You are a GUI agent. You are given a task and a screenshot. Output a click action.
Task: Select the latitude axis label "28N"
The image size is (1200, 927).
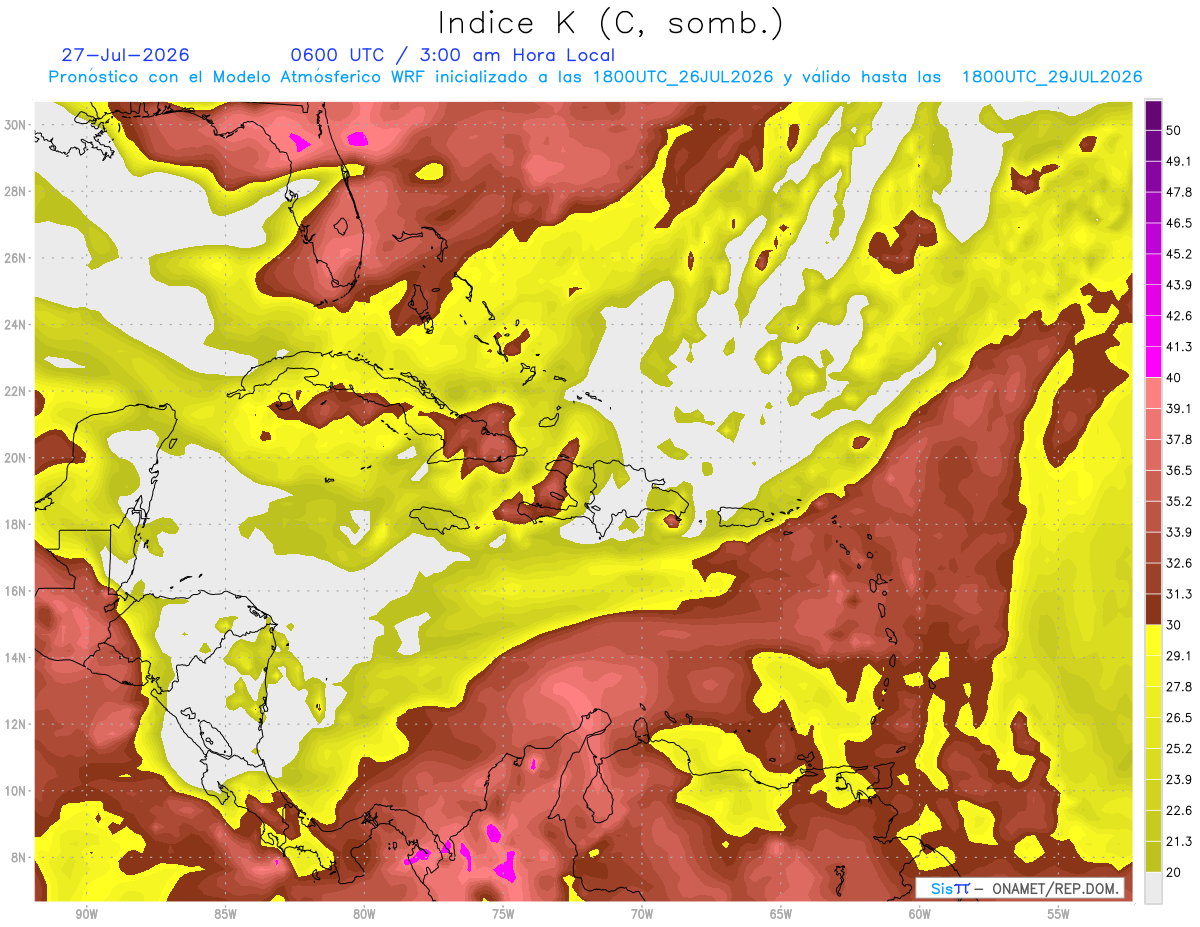(x=15, y=191)
